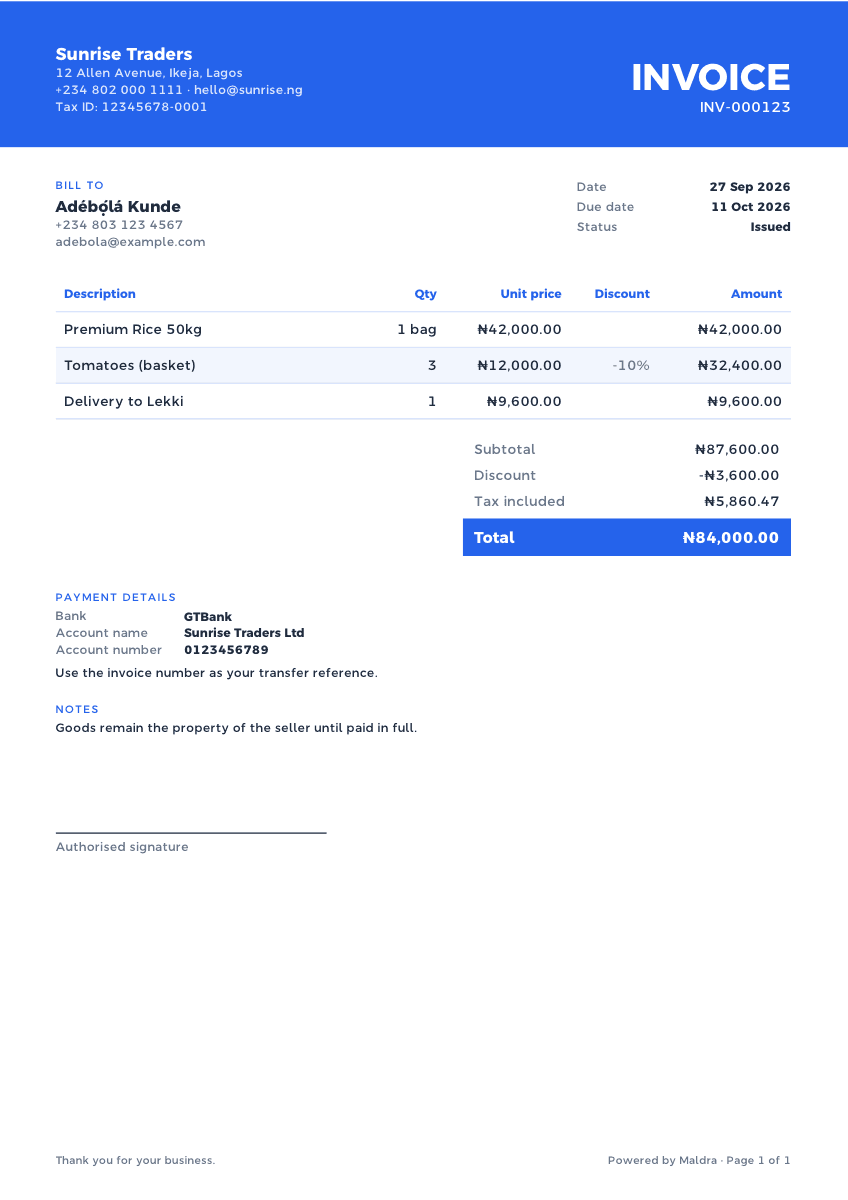Click the note about goods remaining seller property
The height and width of the screenshot is (1200, 848).
click(x=236, y=728)
